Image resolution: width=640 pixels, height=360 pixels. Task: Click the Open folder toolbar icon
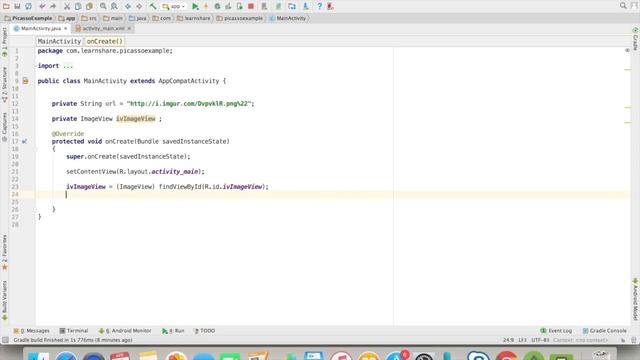pyautogui.click(x=6, y=6)
